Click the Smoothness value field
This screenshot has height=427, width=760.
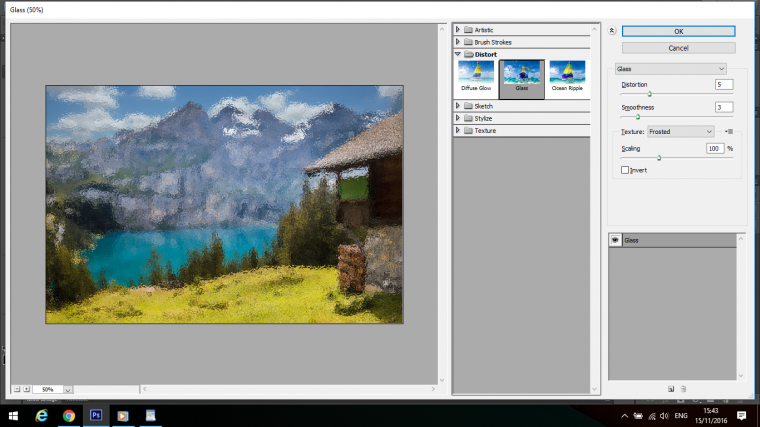point(724,107)
